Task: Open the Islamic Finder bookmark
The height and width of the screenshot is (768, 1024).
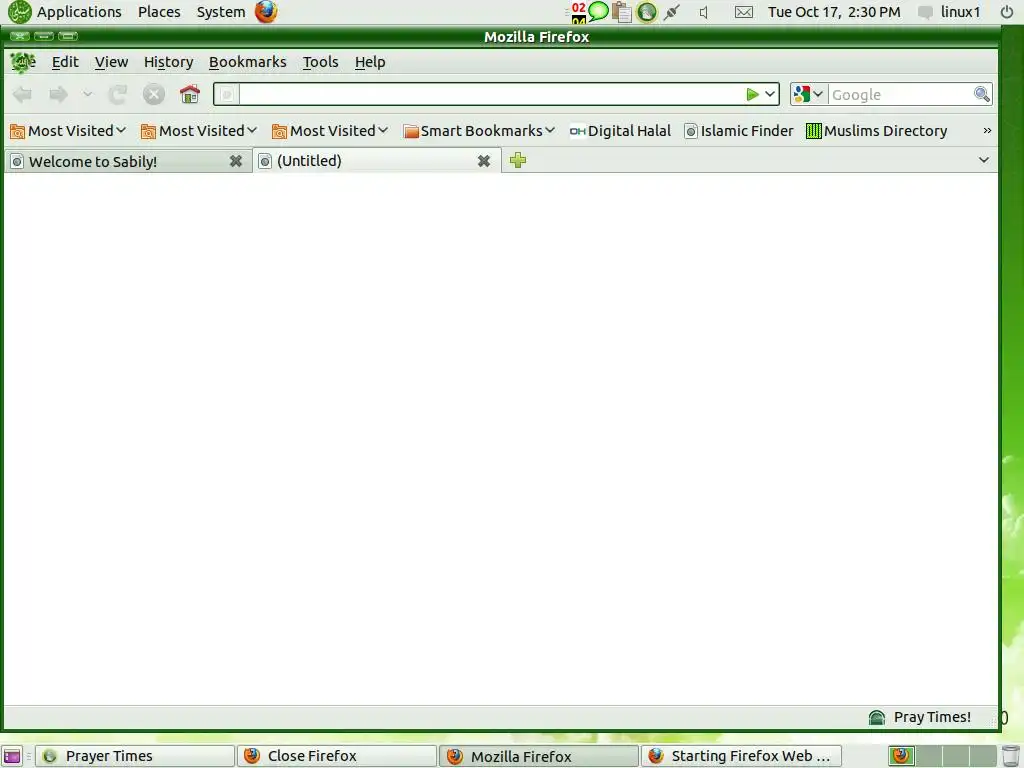Action: coord(739,131)
